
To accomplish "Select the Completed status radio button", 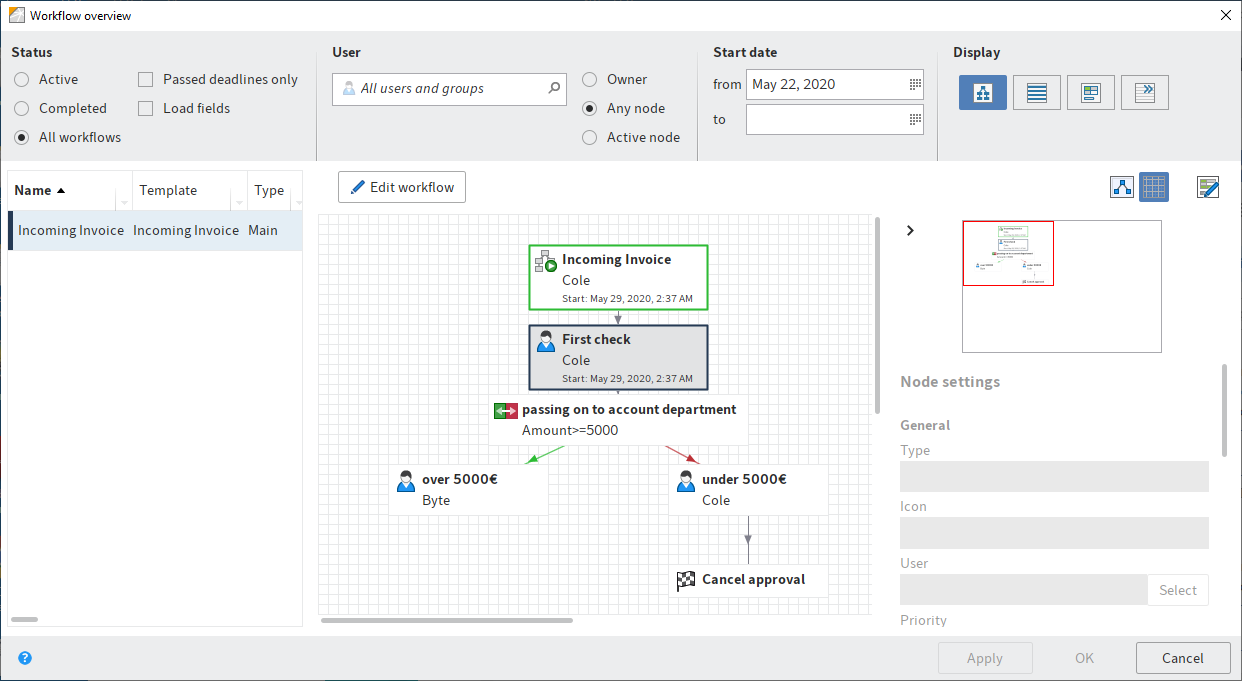I will pyautogui.click(x=22, y=108).
